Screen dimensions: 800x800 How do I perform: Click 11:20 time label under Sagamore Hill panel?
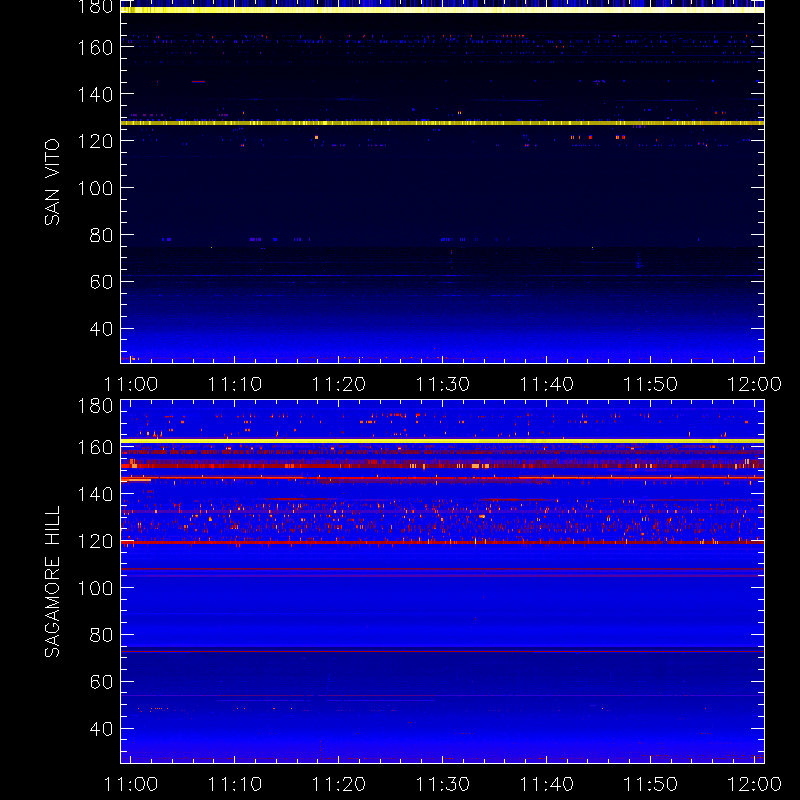(x=339, y=784)
